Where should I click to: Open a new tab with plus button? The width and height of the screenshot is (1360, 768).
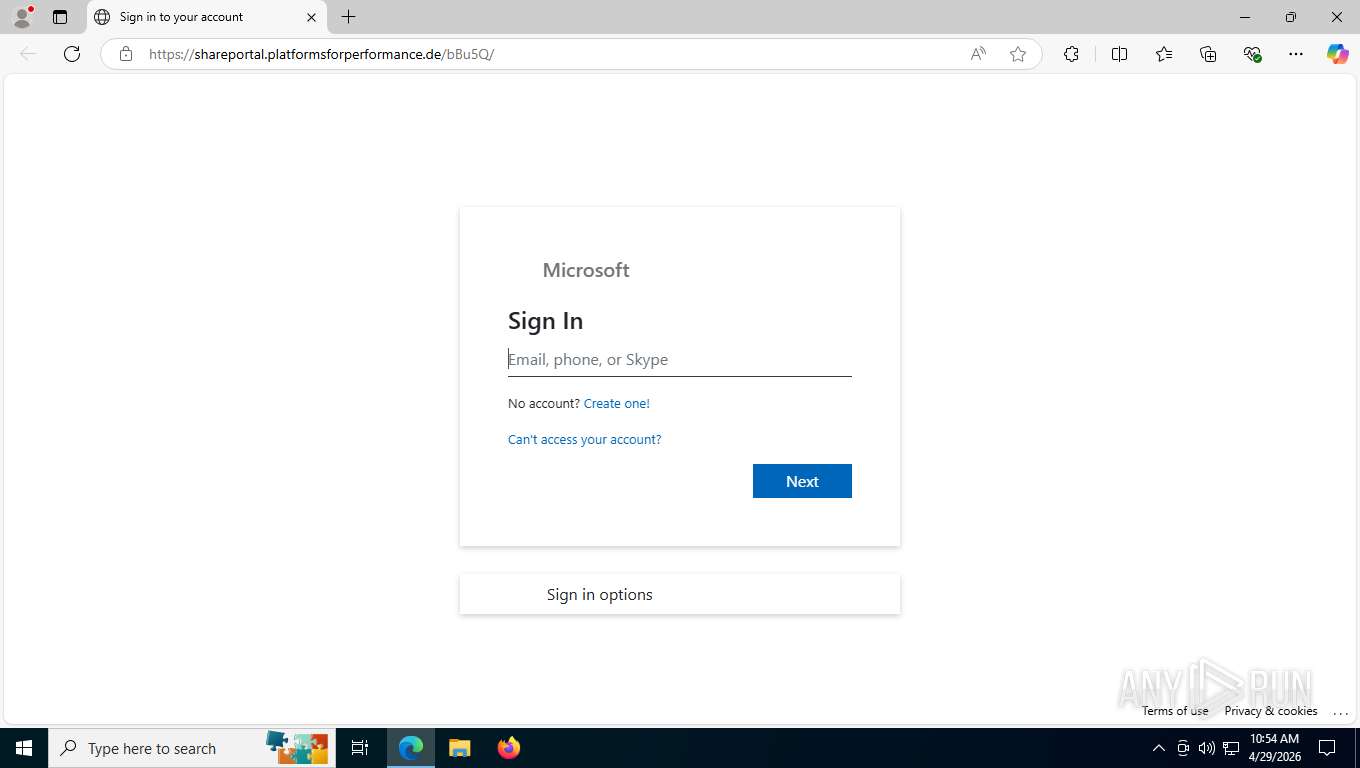(348, 17)
